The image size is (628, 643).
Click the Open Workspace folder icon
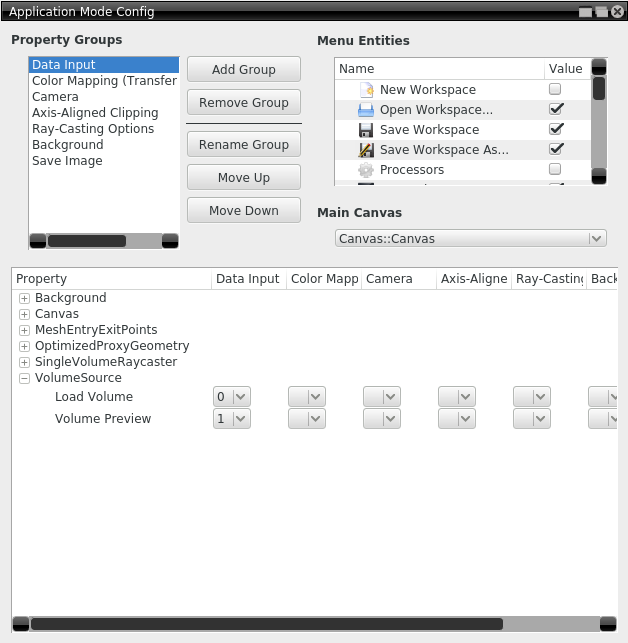366,110
